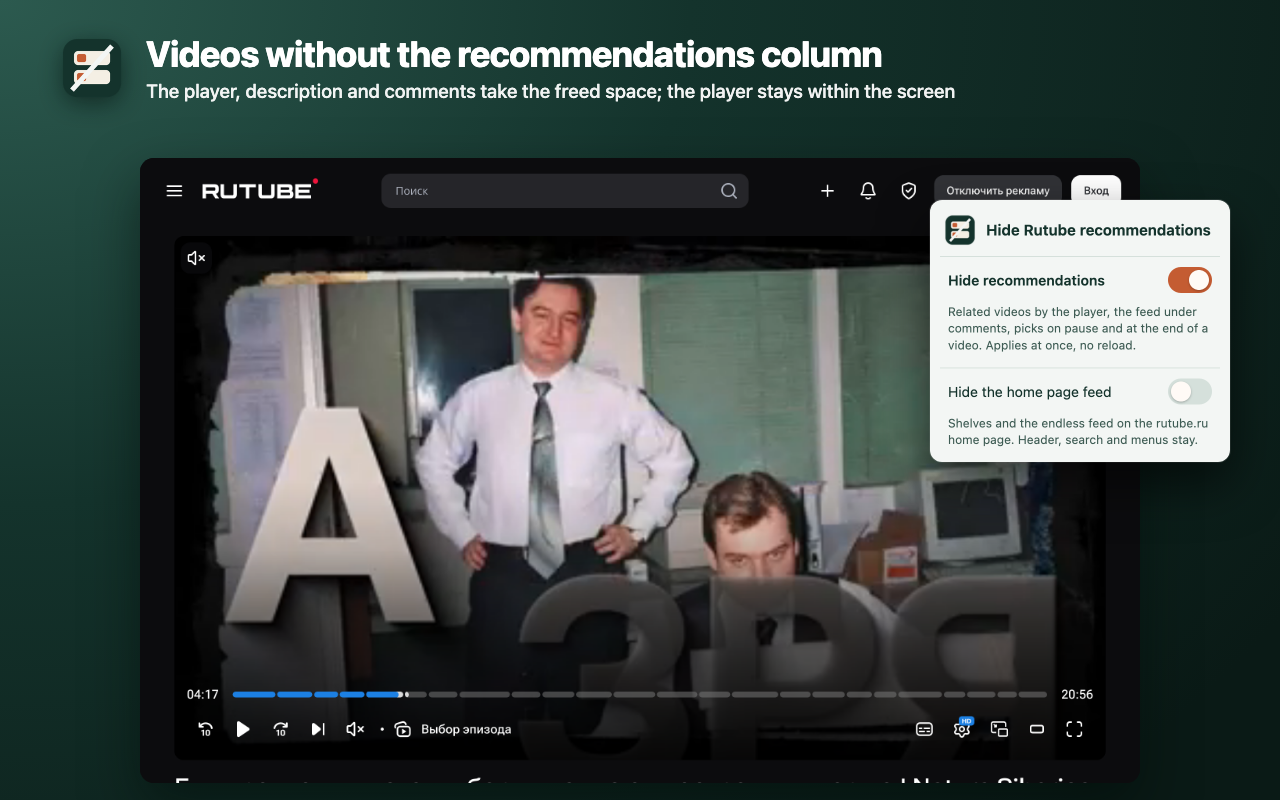Image resolution: width=1280 pixels, height=800 pixels.
Task: Enable picture-in-picture mode
Action: 999,729
